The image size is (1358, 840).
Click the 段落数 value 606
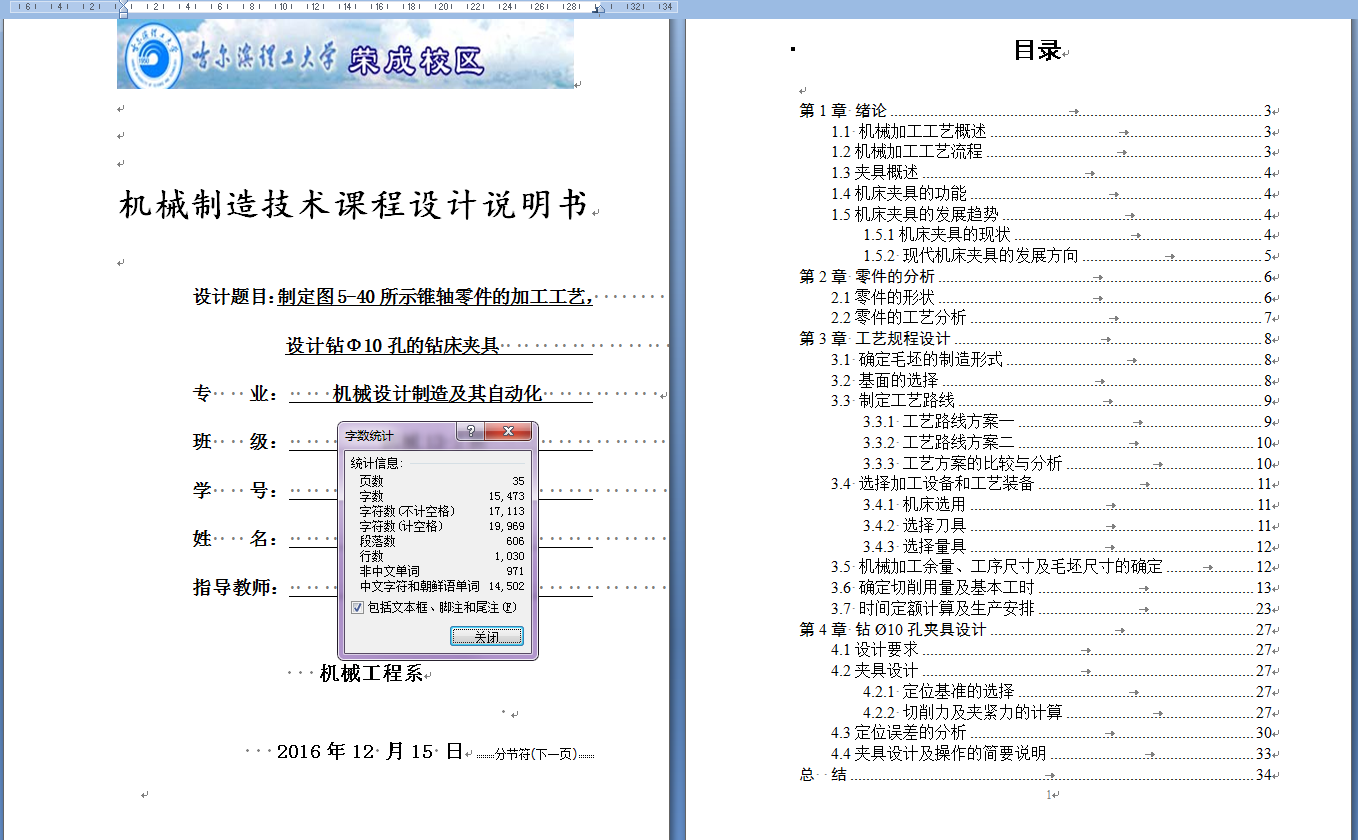[x=515, y=541]
